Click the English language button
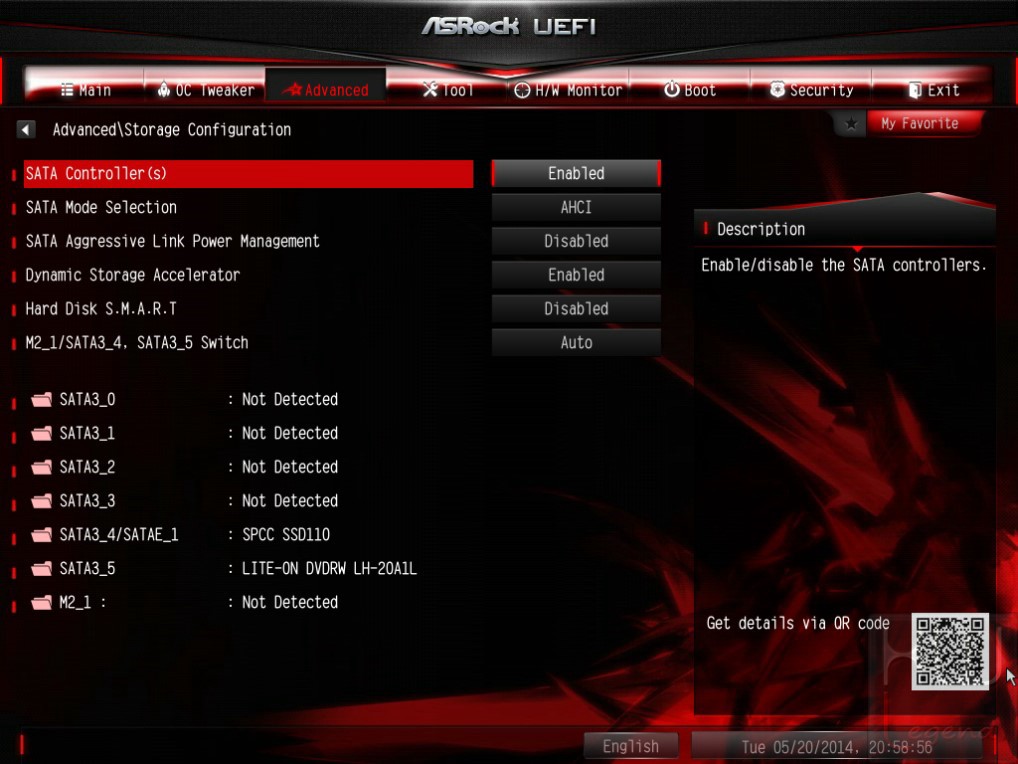The image size is (1018, 764). [630, 746]
